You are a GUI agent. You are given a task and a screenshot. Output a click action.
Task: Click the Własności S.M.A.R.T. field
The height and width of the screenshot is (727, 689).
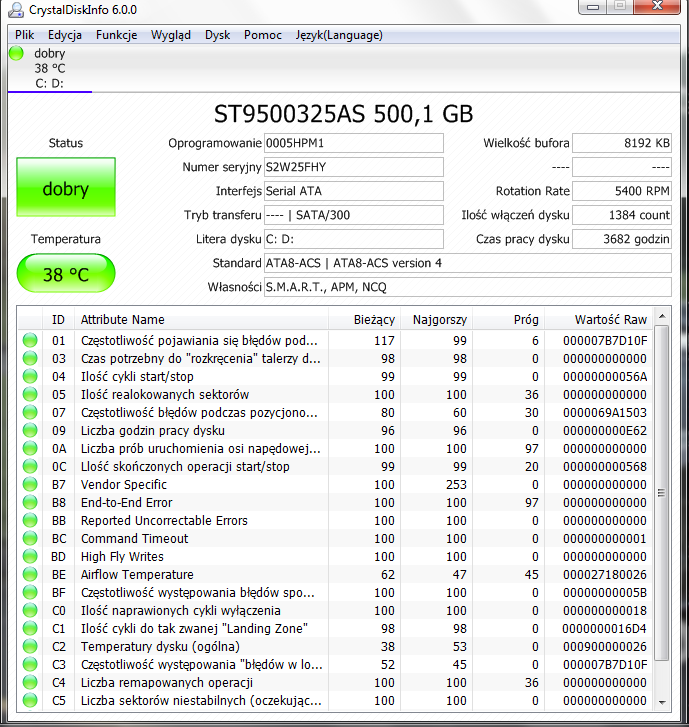(x=468, y=287)
